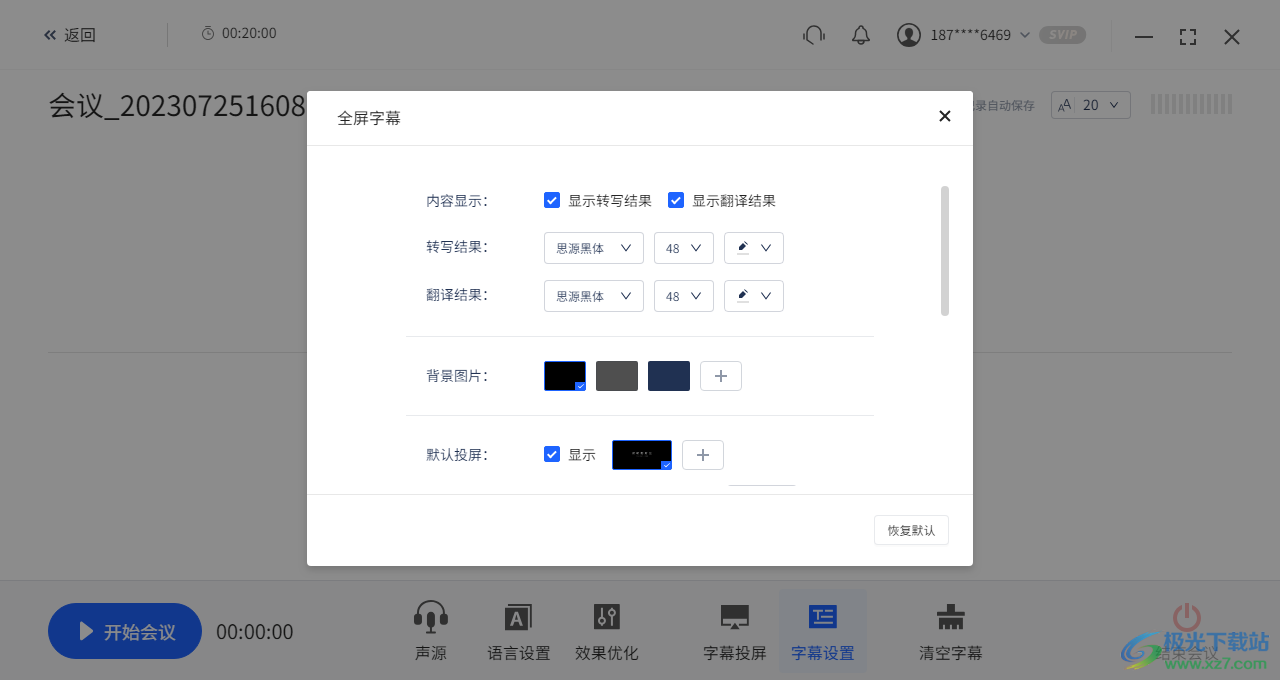The width and height of the screenshot is (1280, 680).
Task: Disable 显示翻译结果 translation display
Action: pyautogui.click(x=676, y=200)
